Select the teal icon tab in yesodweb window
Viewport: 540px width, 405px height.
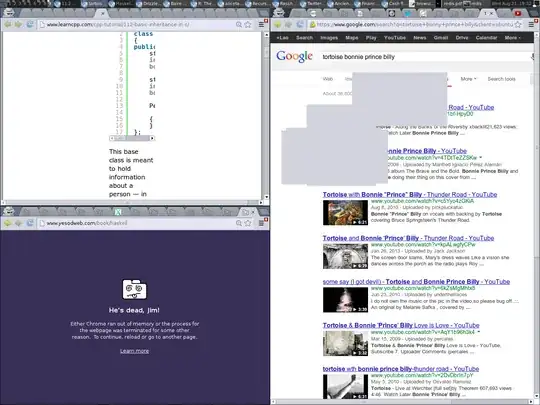(x=118, y=212)
